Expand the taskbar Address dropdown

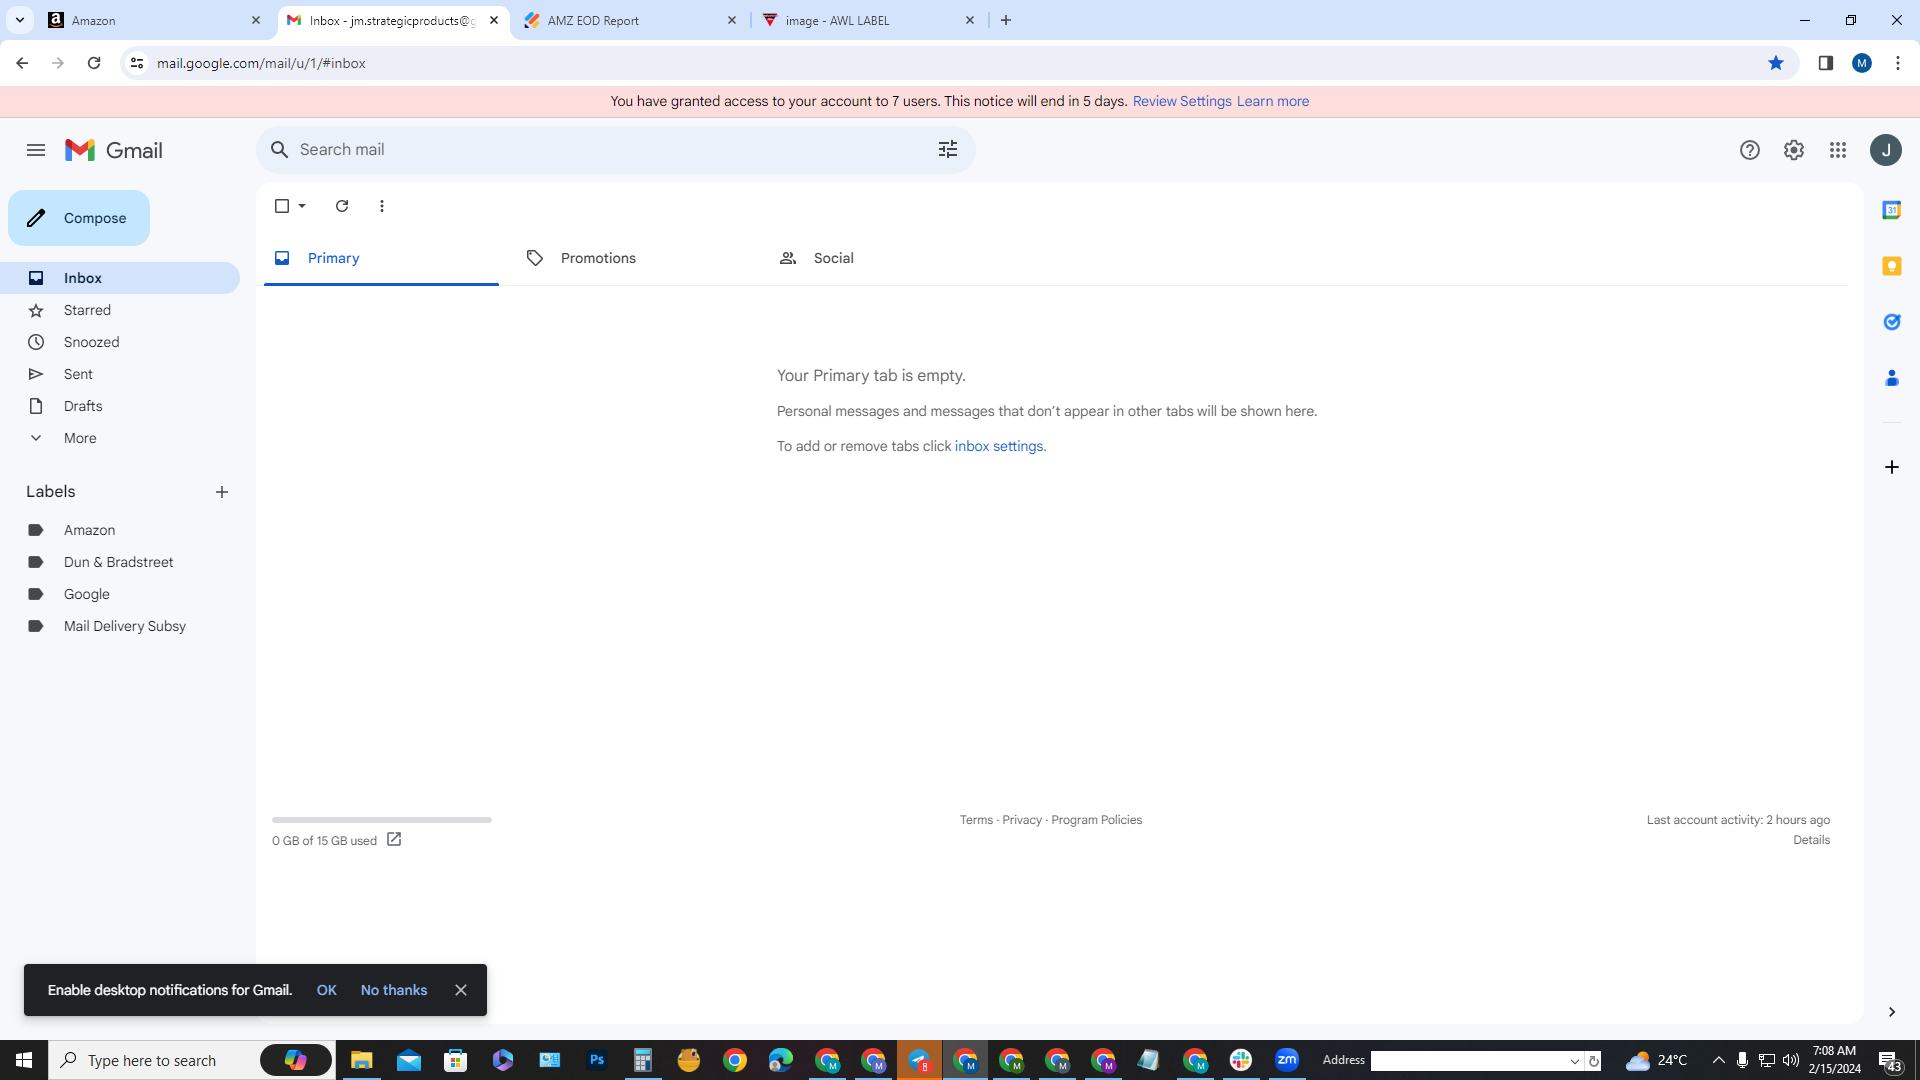[1575, 1061]
